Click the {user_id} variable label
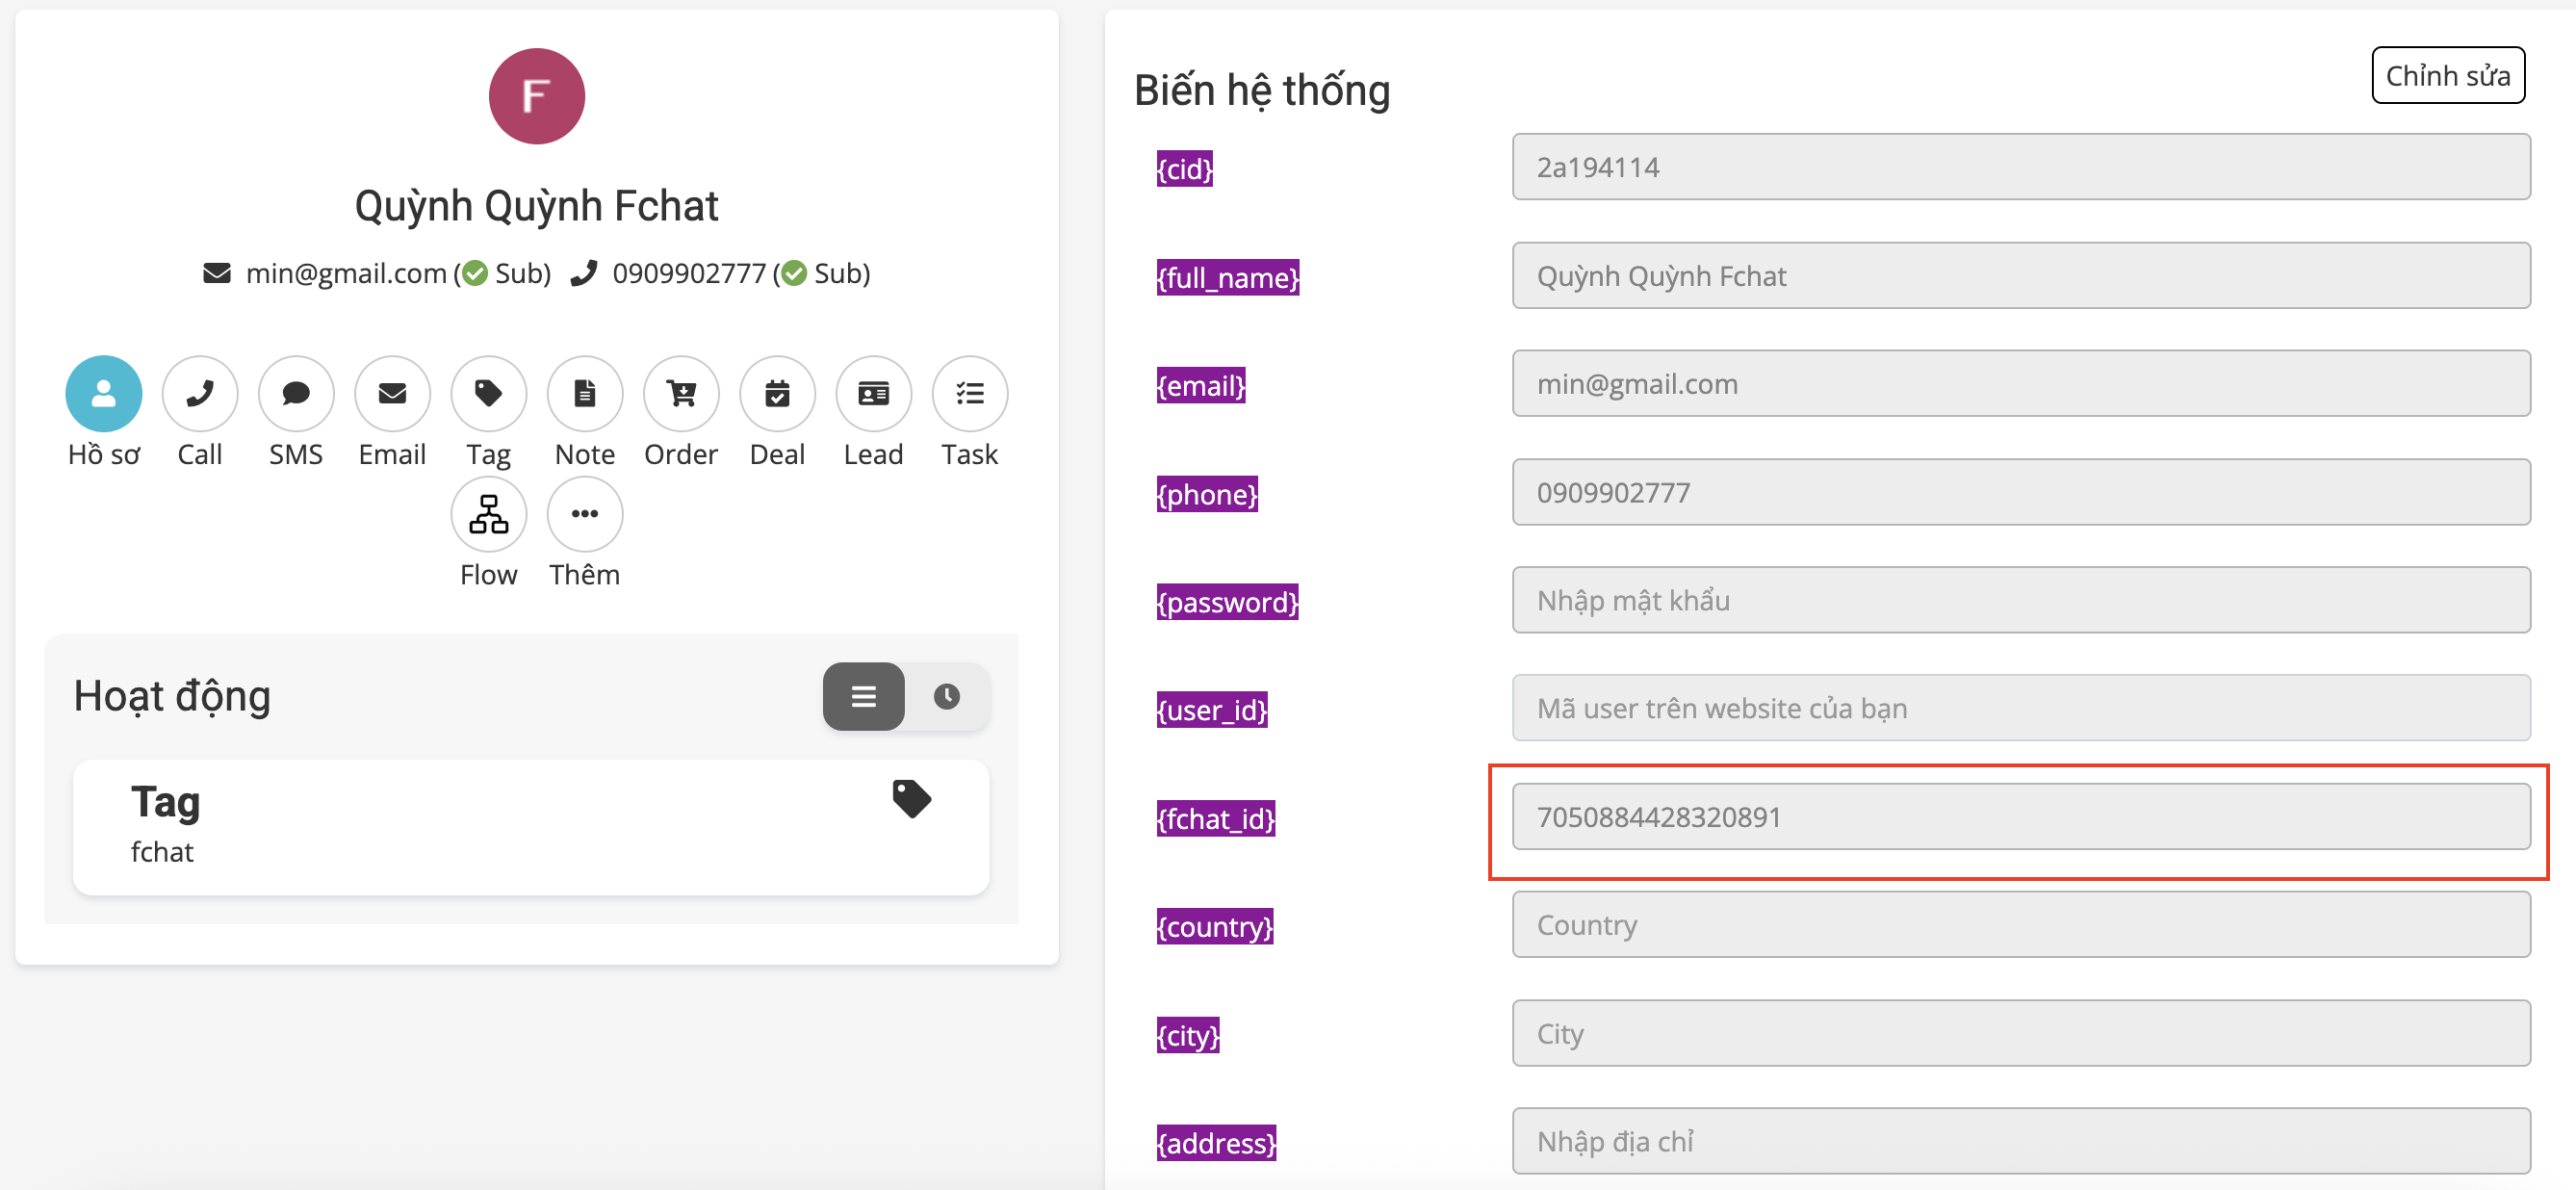This screenshot has width=2576, height=1190. coord(1212,710)
